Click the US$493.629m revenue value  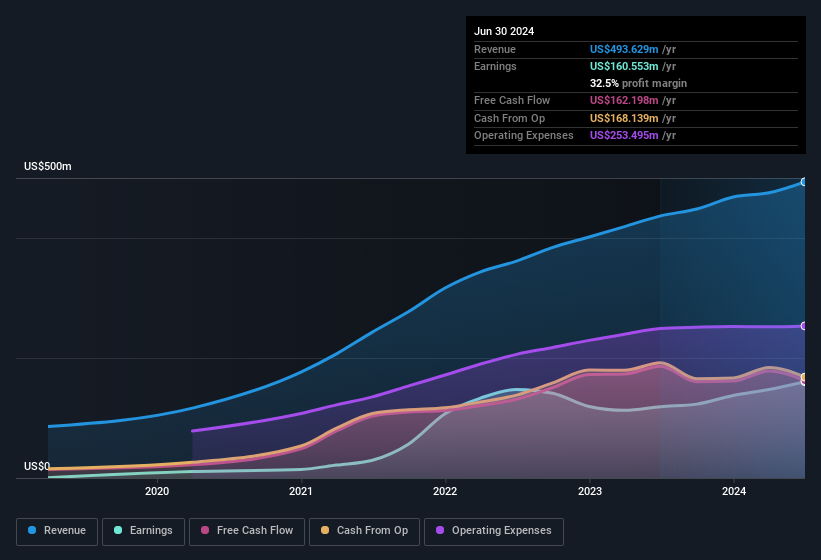(x=624, y=49)
